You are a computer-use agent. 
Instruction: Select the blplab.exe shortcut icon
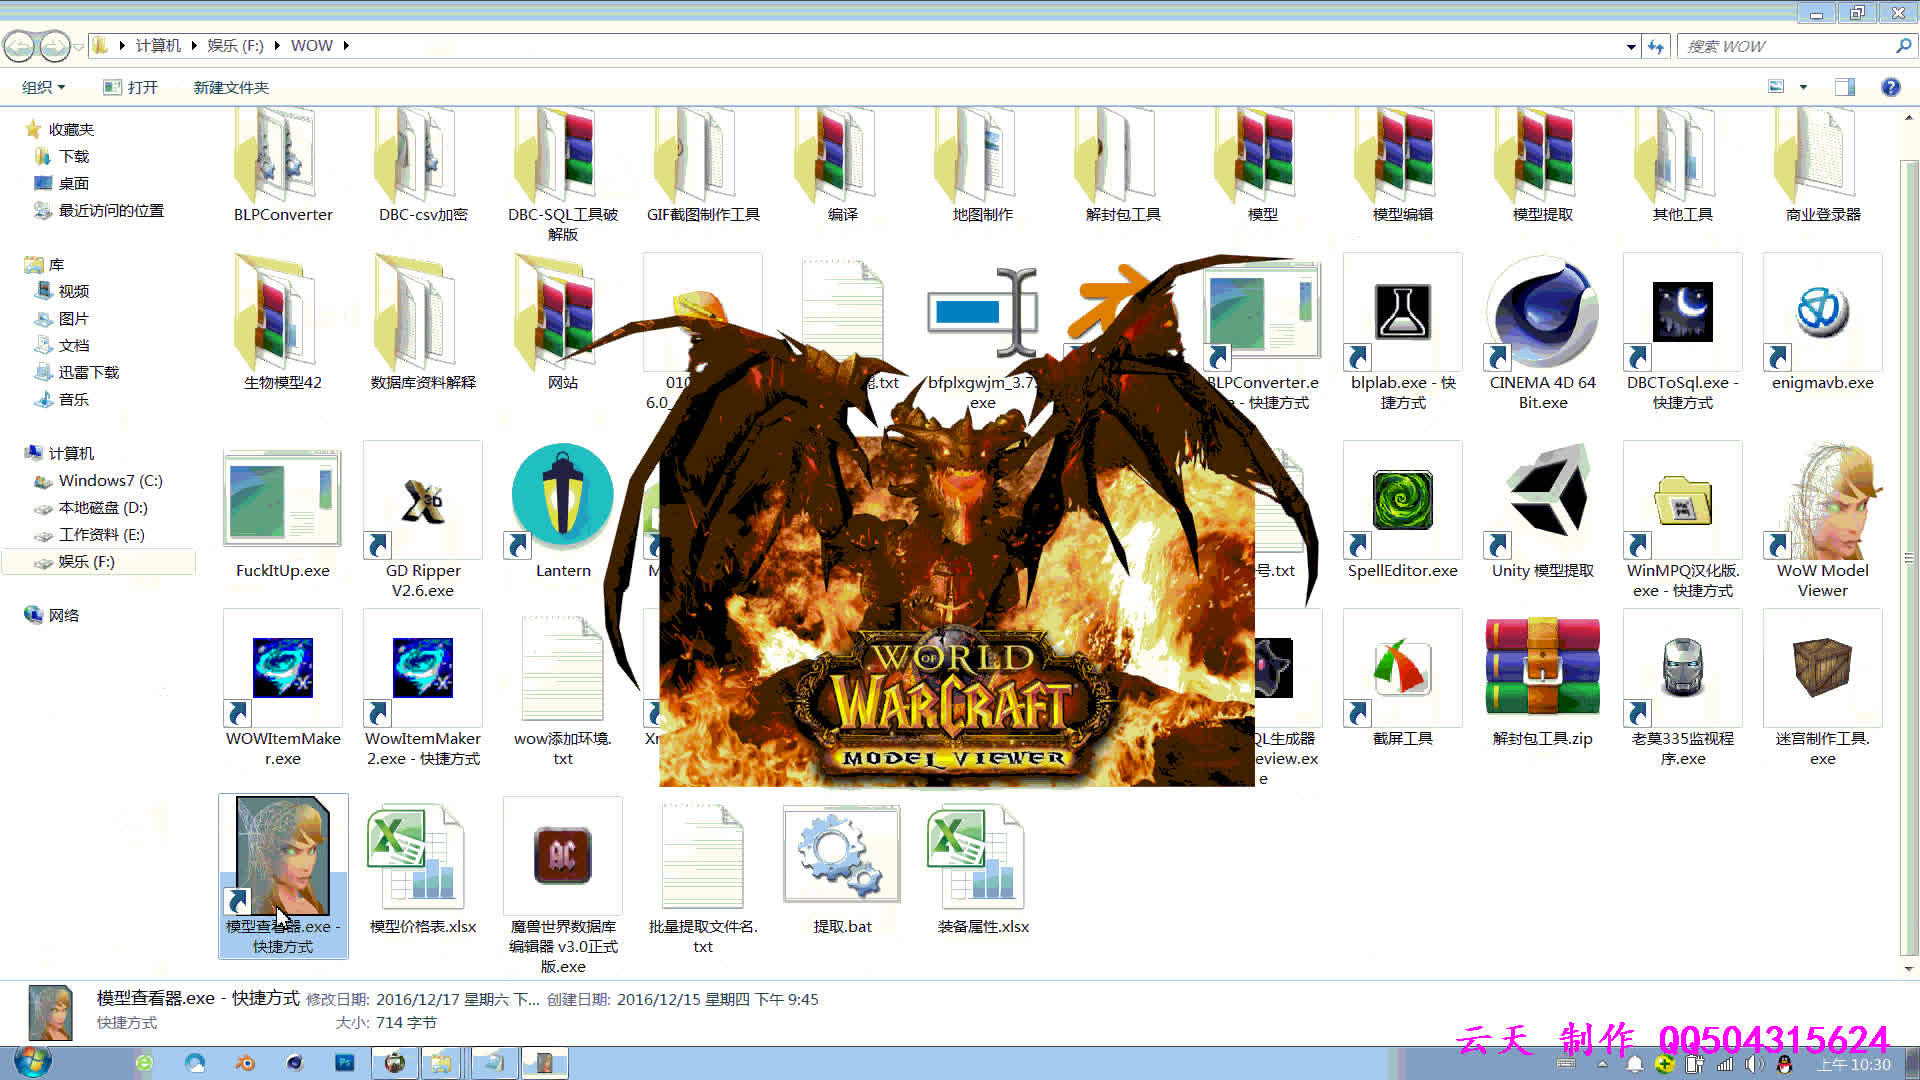click(x=1403, y=312)
